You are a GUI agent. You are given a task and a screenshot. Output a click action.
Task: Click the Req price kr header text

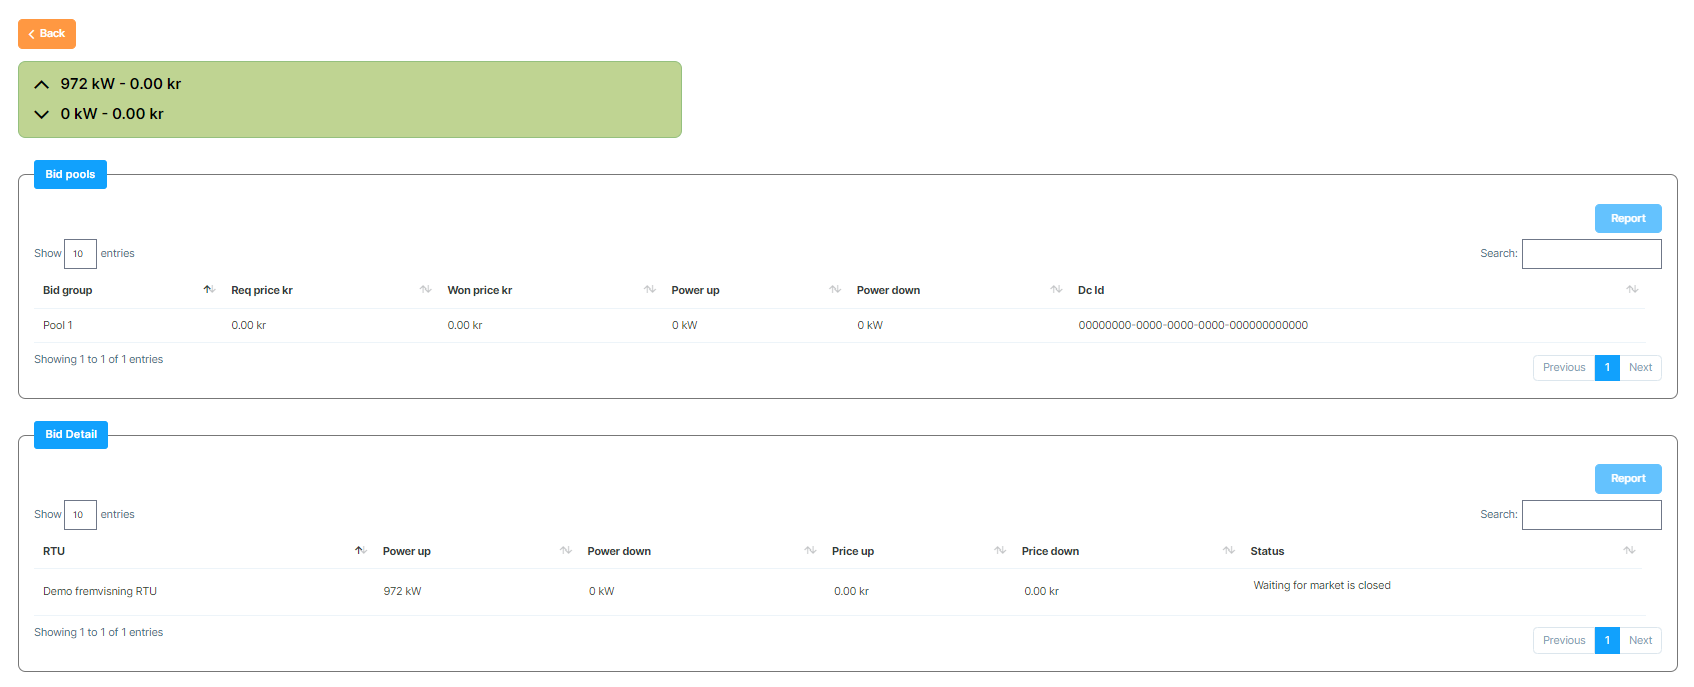tap(262, 291)
